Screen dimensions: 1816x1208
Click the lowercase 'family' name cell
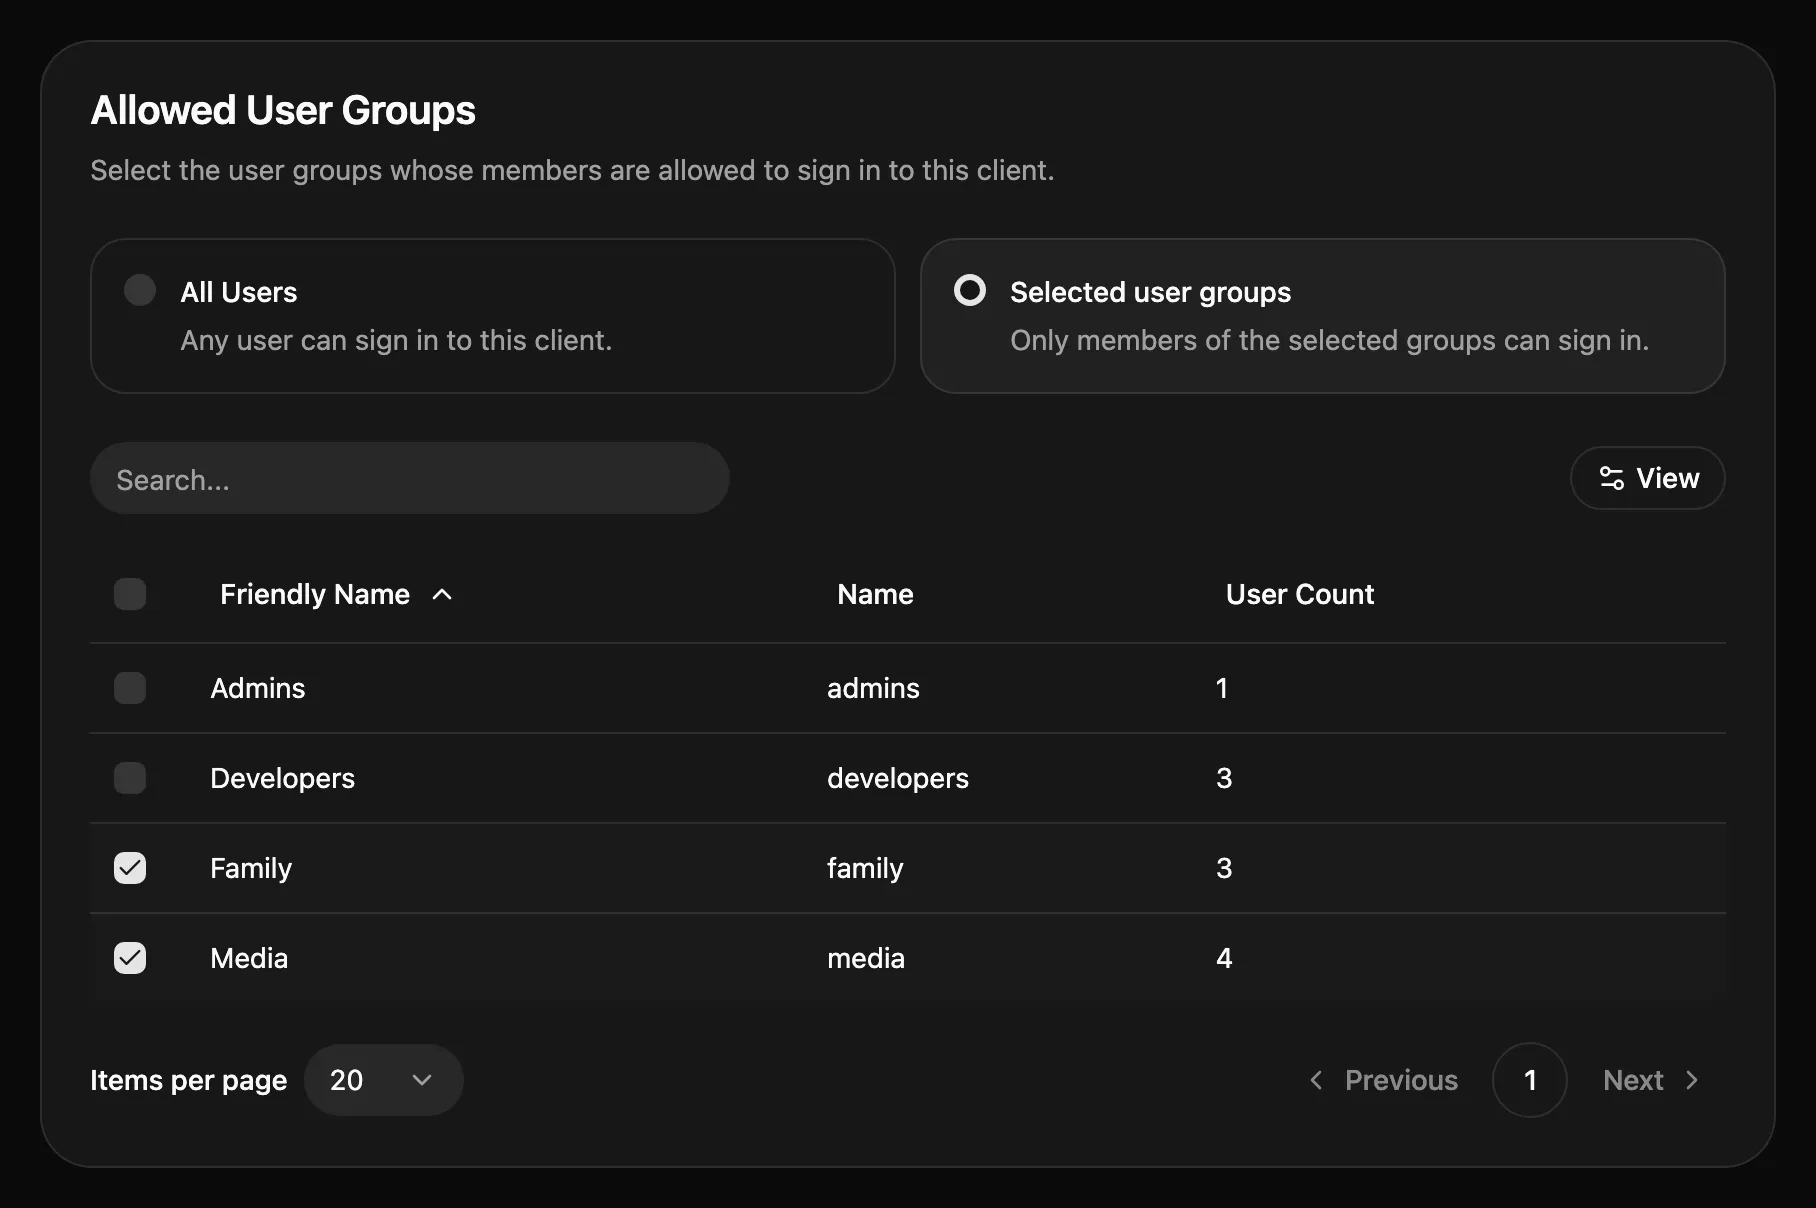[865, 868]
